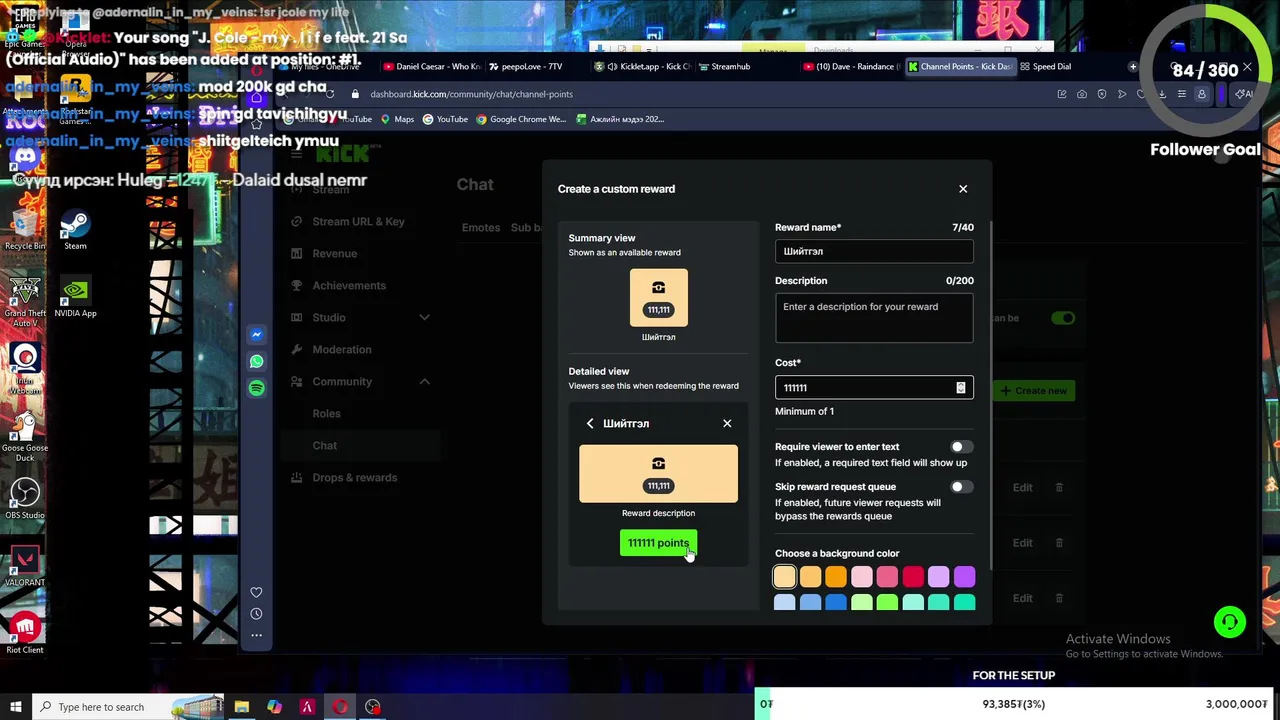Screen dimensions: 1280x720
Task: Launch VALORANT from the desktop
Action: 25,566
